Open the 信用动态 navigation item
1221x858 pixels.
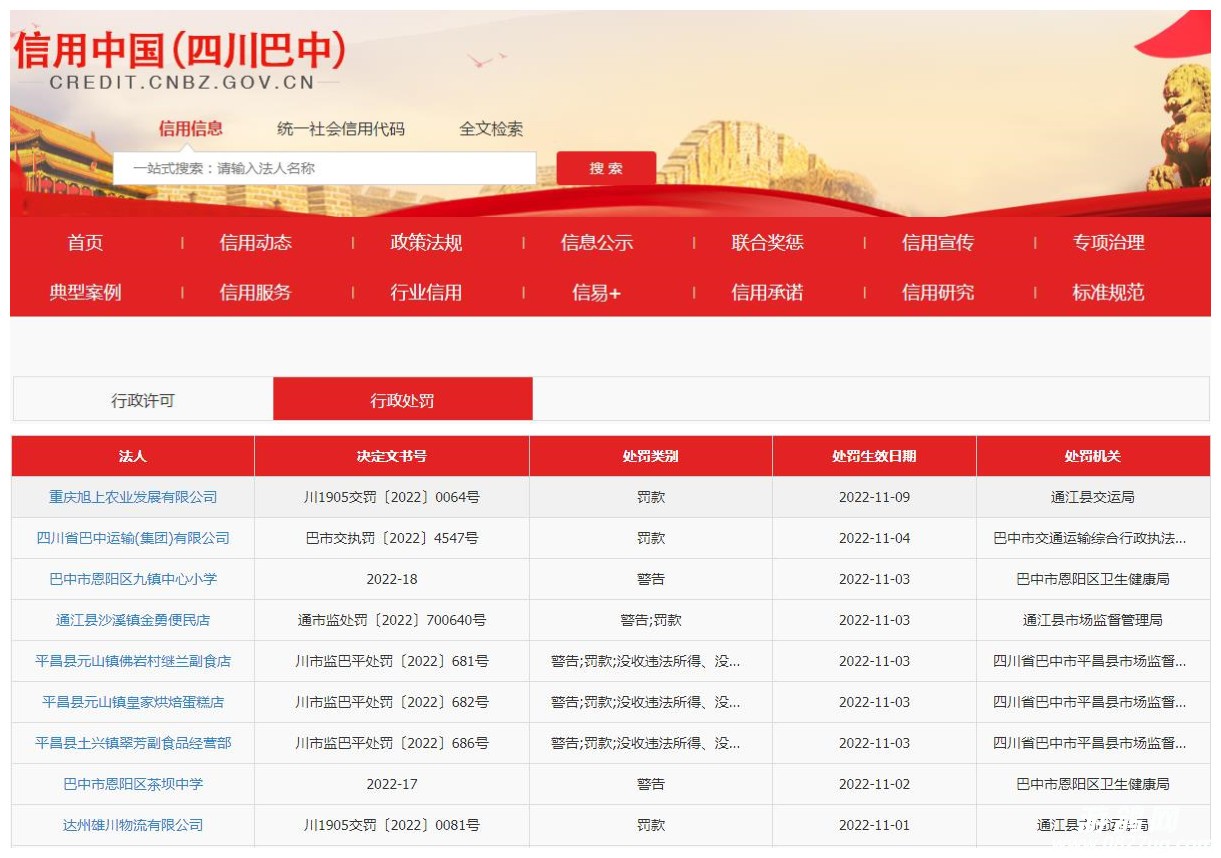256,243
